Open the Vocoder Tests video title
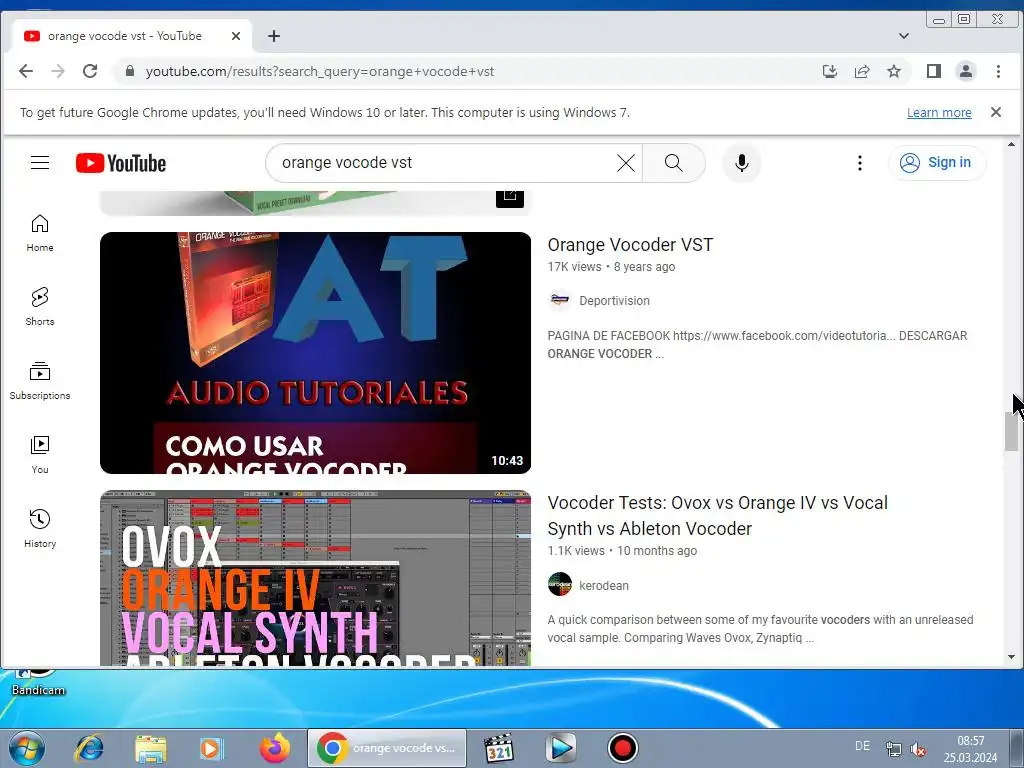The image size is (1024, 768). click(x=717, y=515)
